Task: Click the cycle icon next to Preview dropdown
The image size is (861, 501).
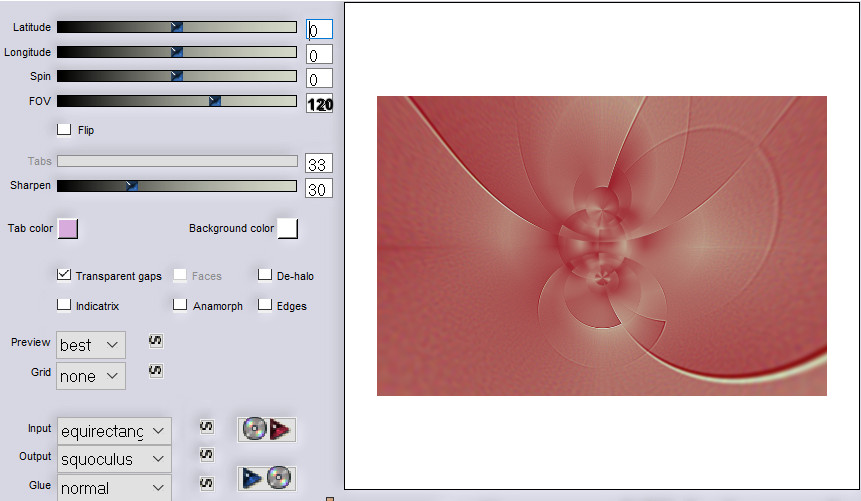Action: pyautogui.click(x=155, y=341)
